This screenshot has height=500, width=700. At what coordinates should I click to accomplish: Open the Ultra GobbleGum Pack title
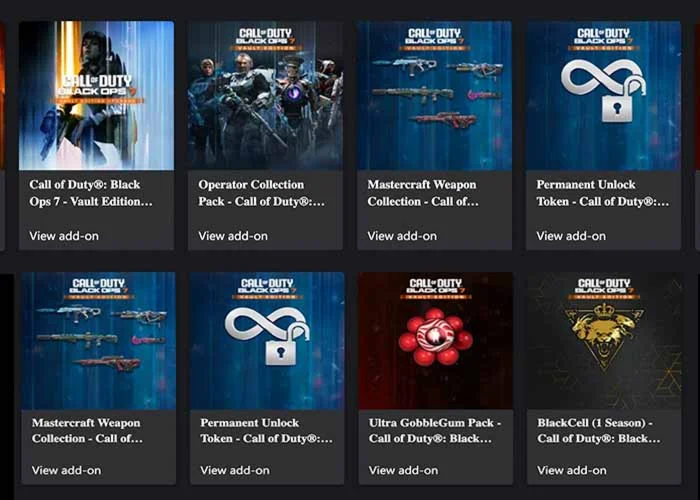click(434, 430)
